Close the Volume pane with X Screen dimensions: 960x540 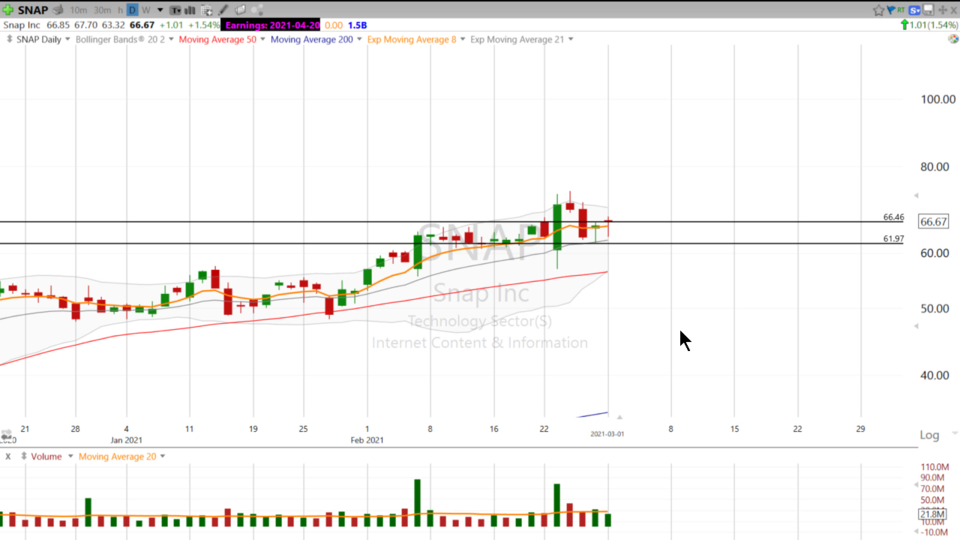(x=8, y=456)
